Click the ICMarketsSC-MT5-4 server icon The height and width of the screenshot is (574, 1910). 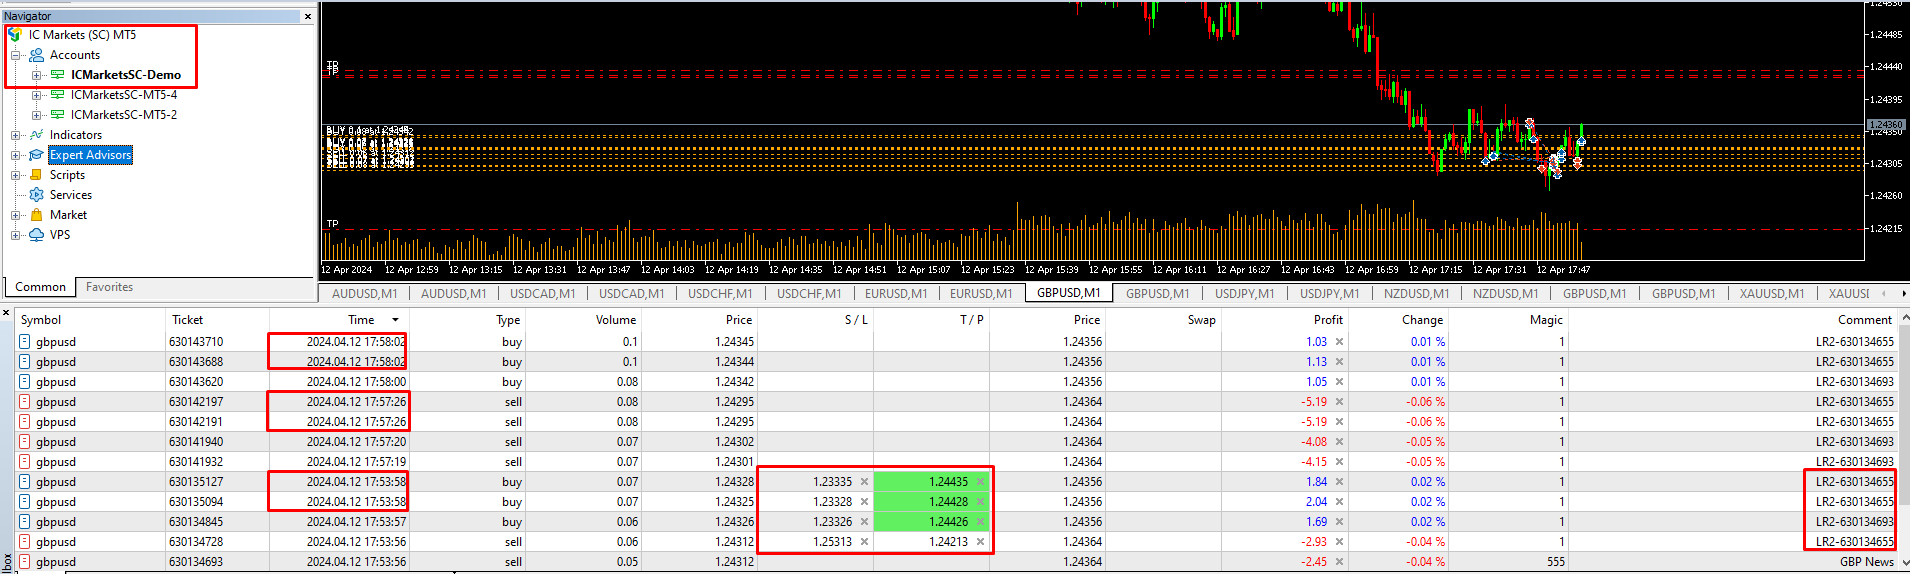coord(58,95)
